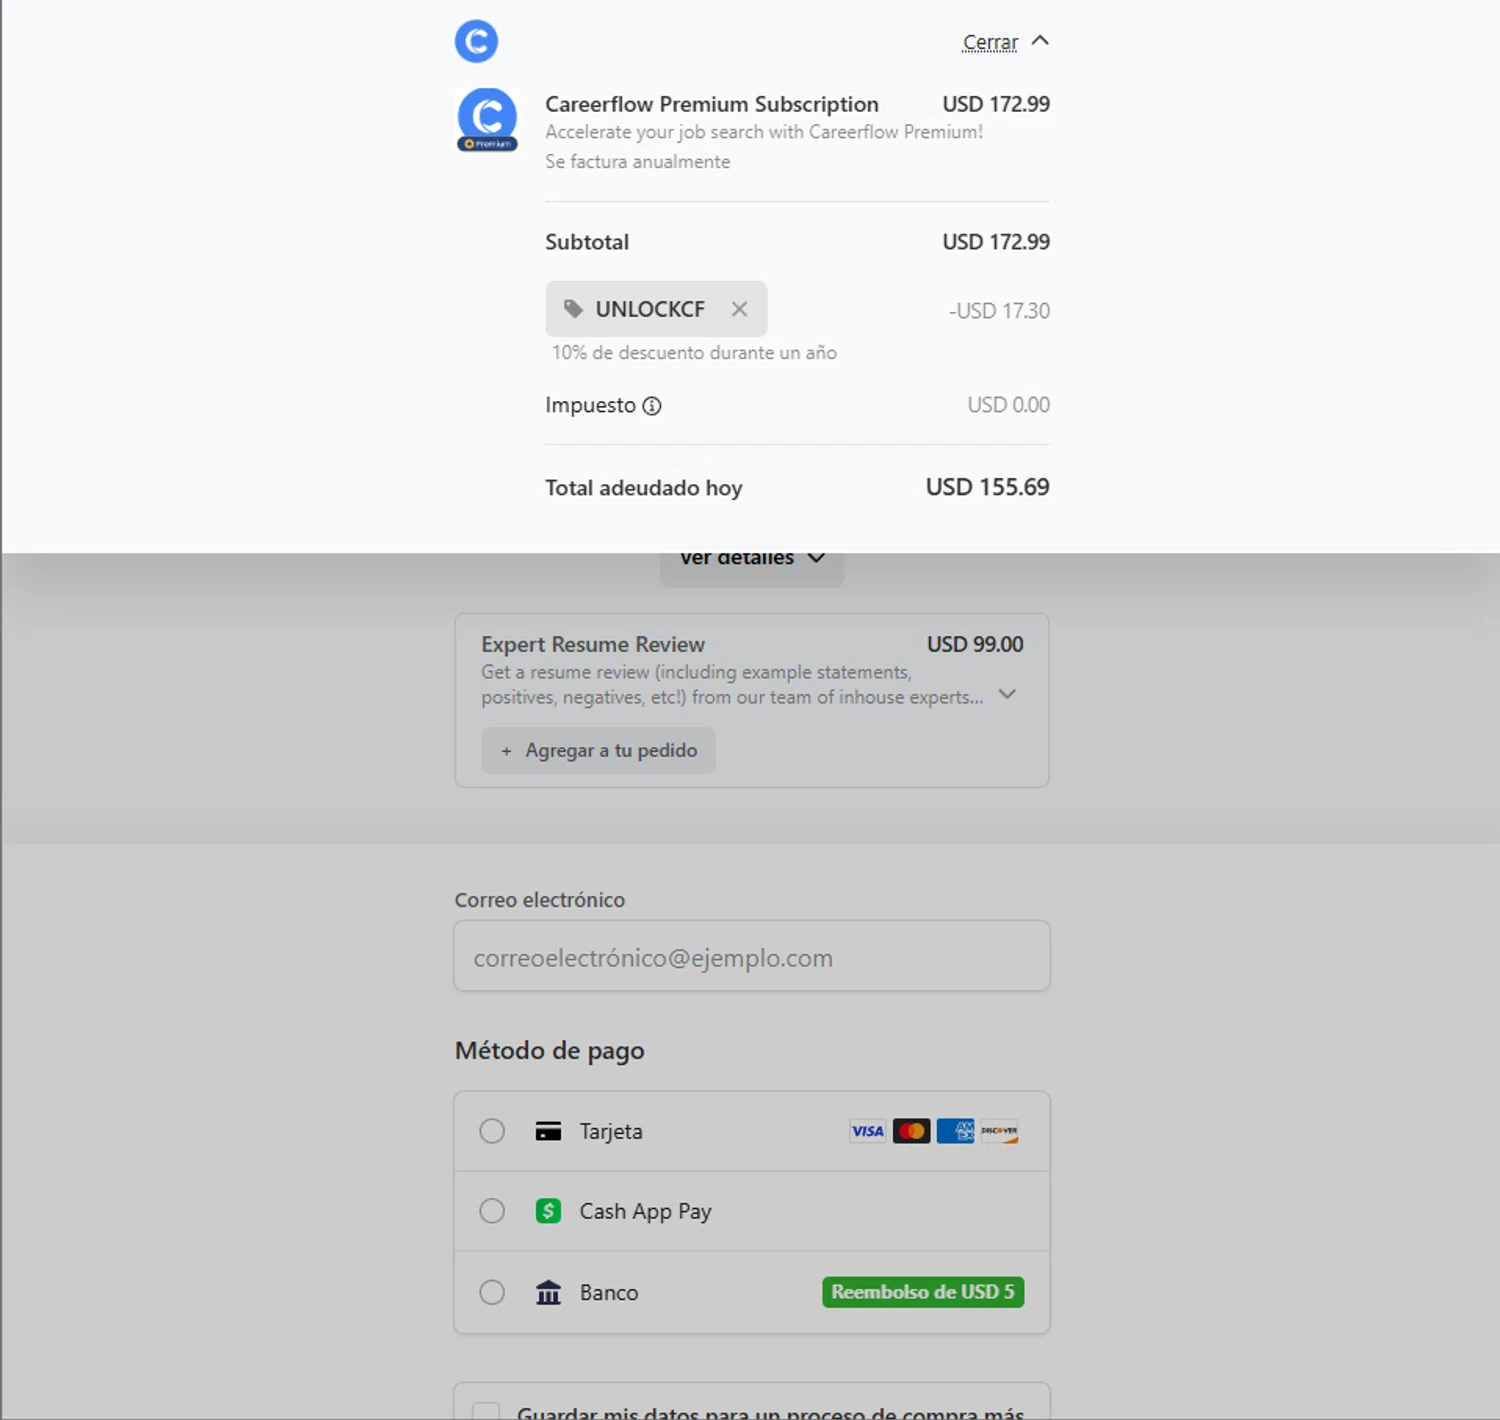The width and height of the screenshot is (1500, 1420).
Task: Click the tag icon on UNLOCKCF coupon
Action: (573, 309)
